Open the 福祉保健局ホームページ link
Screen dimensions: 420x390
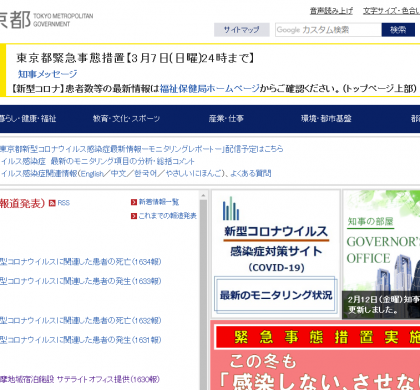(209, 88)
